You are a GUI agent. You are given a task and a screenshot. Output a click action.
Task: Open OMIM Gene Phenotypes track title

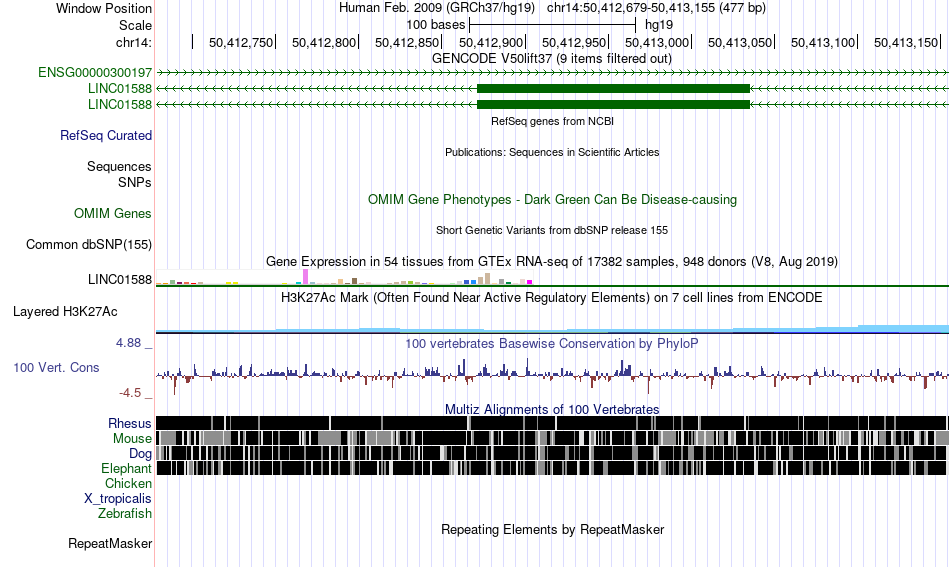click(x=552, y=199)
